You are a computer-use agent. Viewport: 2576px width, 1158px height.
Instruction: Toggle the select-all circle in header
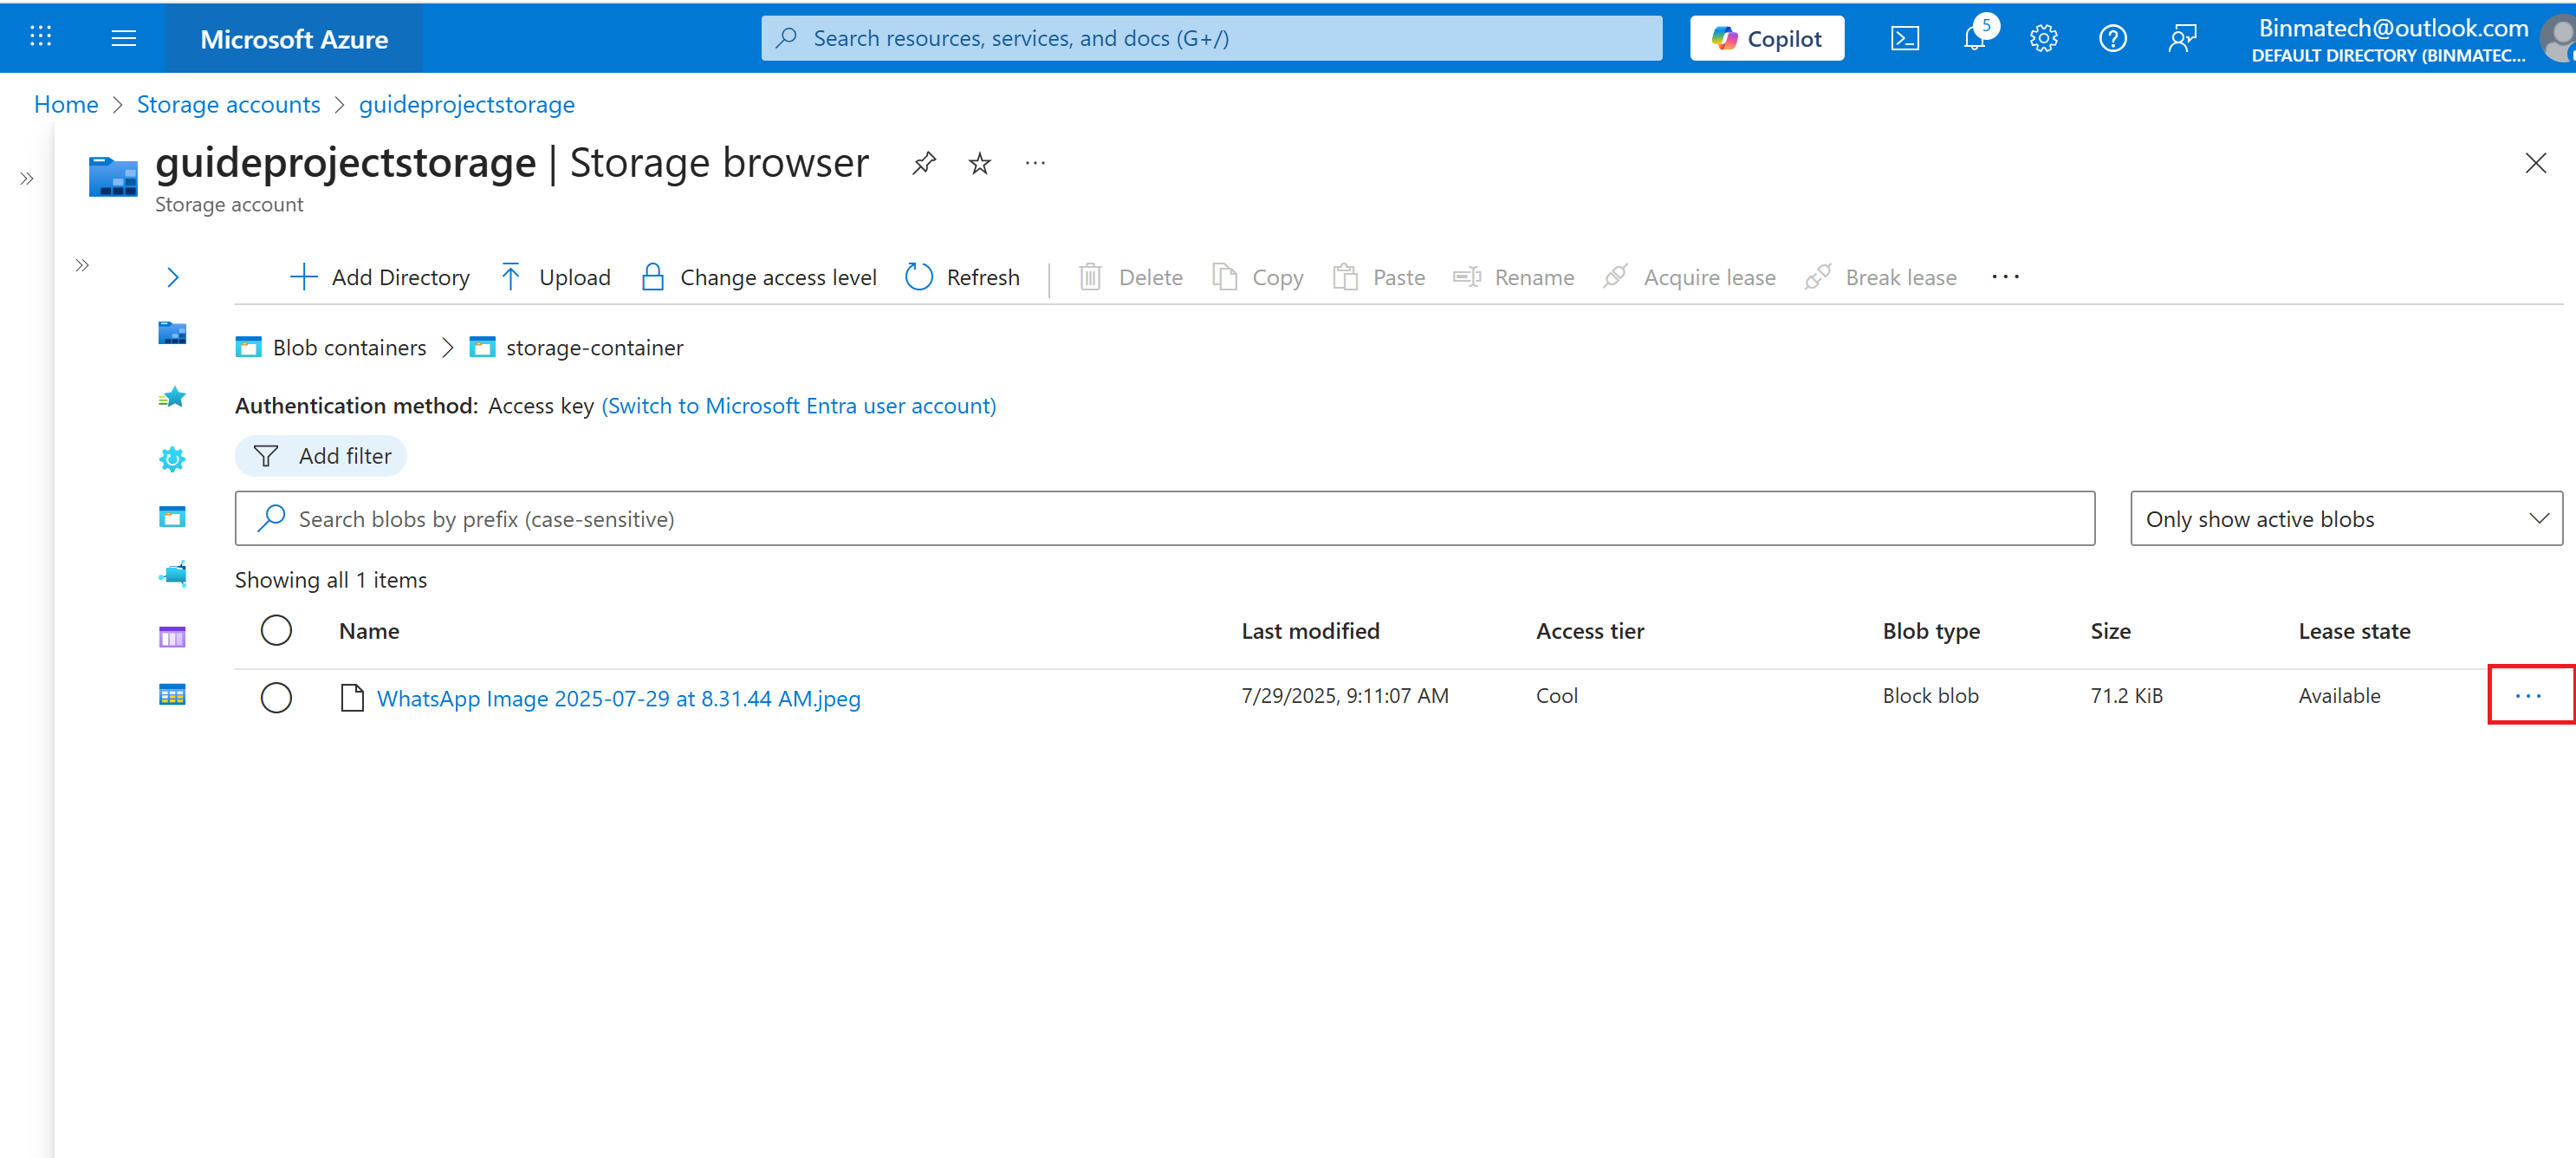click(276, 630)
